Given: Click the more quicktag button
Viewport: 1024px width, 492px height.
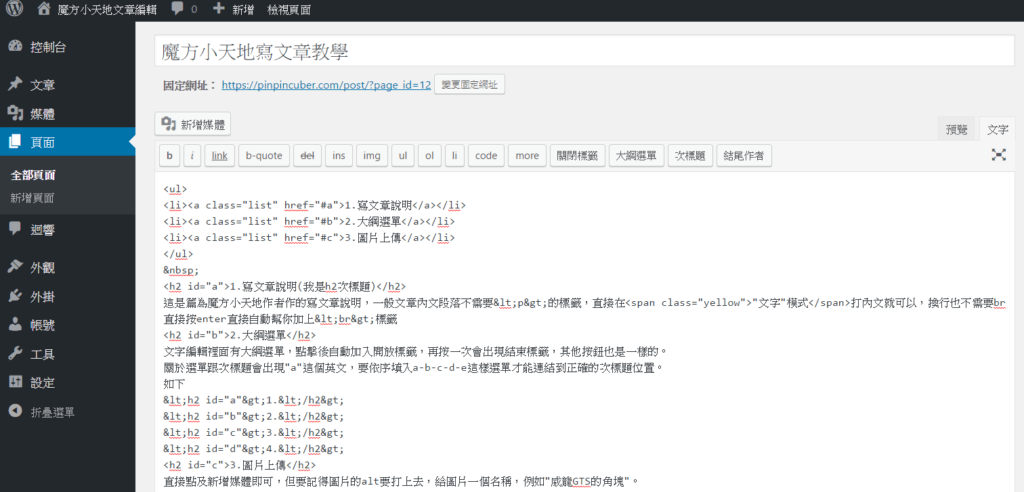Looking at the screenshot, I should (527, 156).
